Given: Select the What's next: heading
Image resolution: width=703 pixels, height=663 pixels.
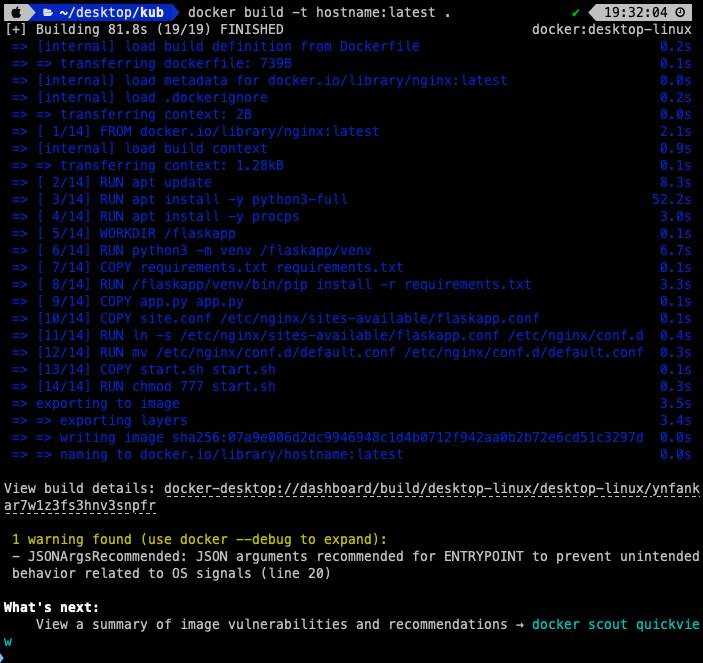Looking at the screenshot, I should [x=52, y=608].
